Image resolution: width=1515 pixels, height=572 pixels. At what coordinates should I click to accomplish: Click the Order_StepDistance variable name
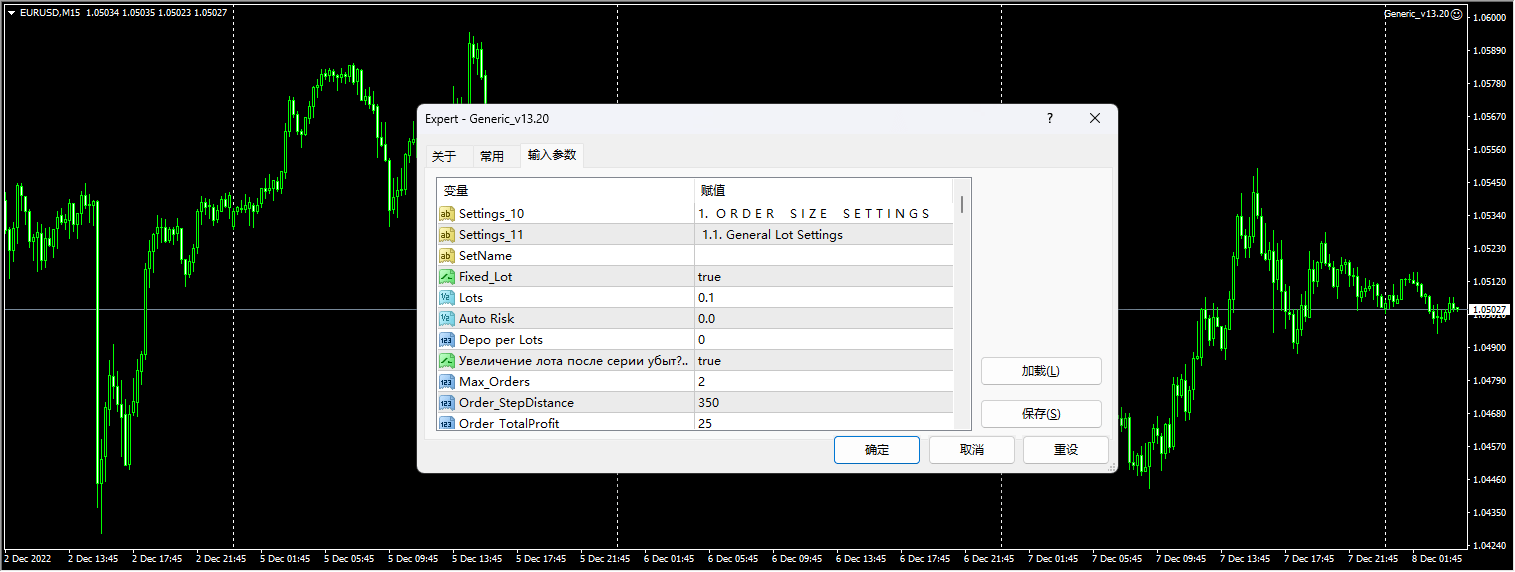(516, 402)
